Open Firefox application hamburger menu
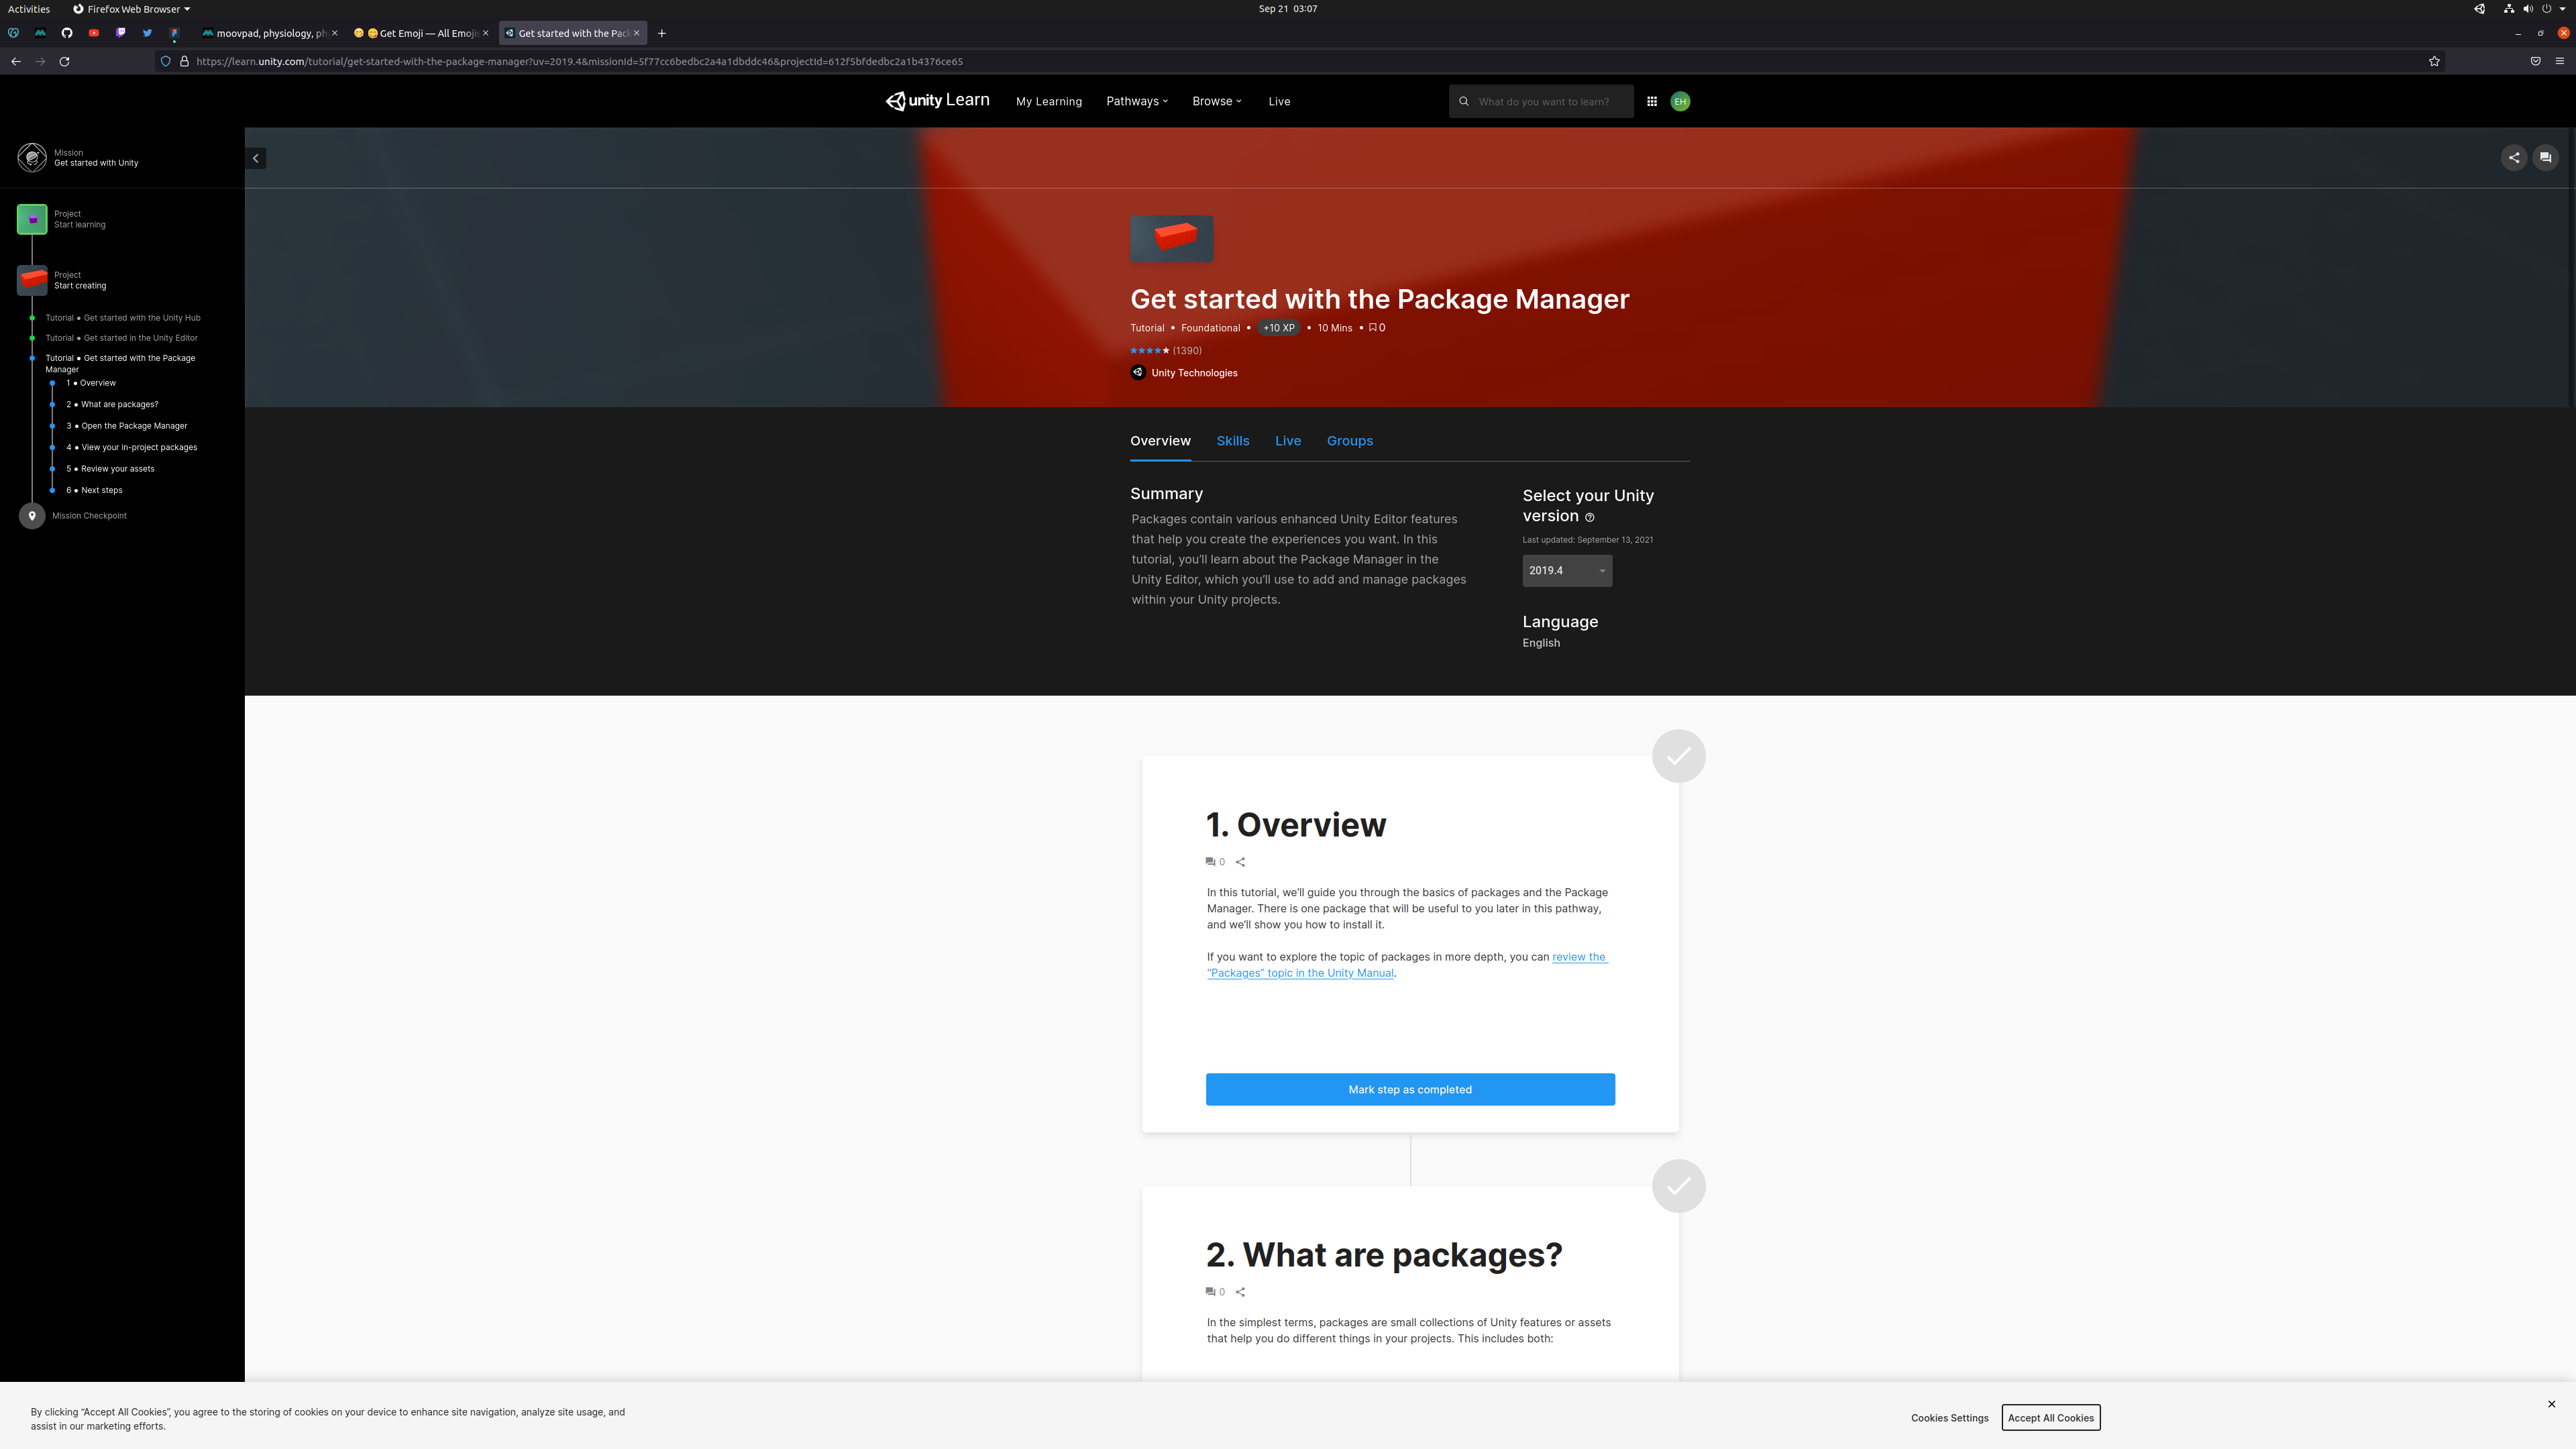The image size is (2576, 1449). pos(2560,61)
